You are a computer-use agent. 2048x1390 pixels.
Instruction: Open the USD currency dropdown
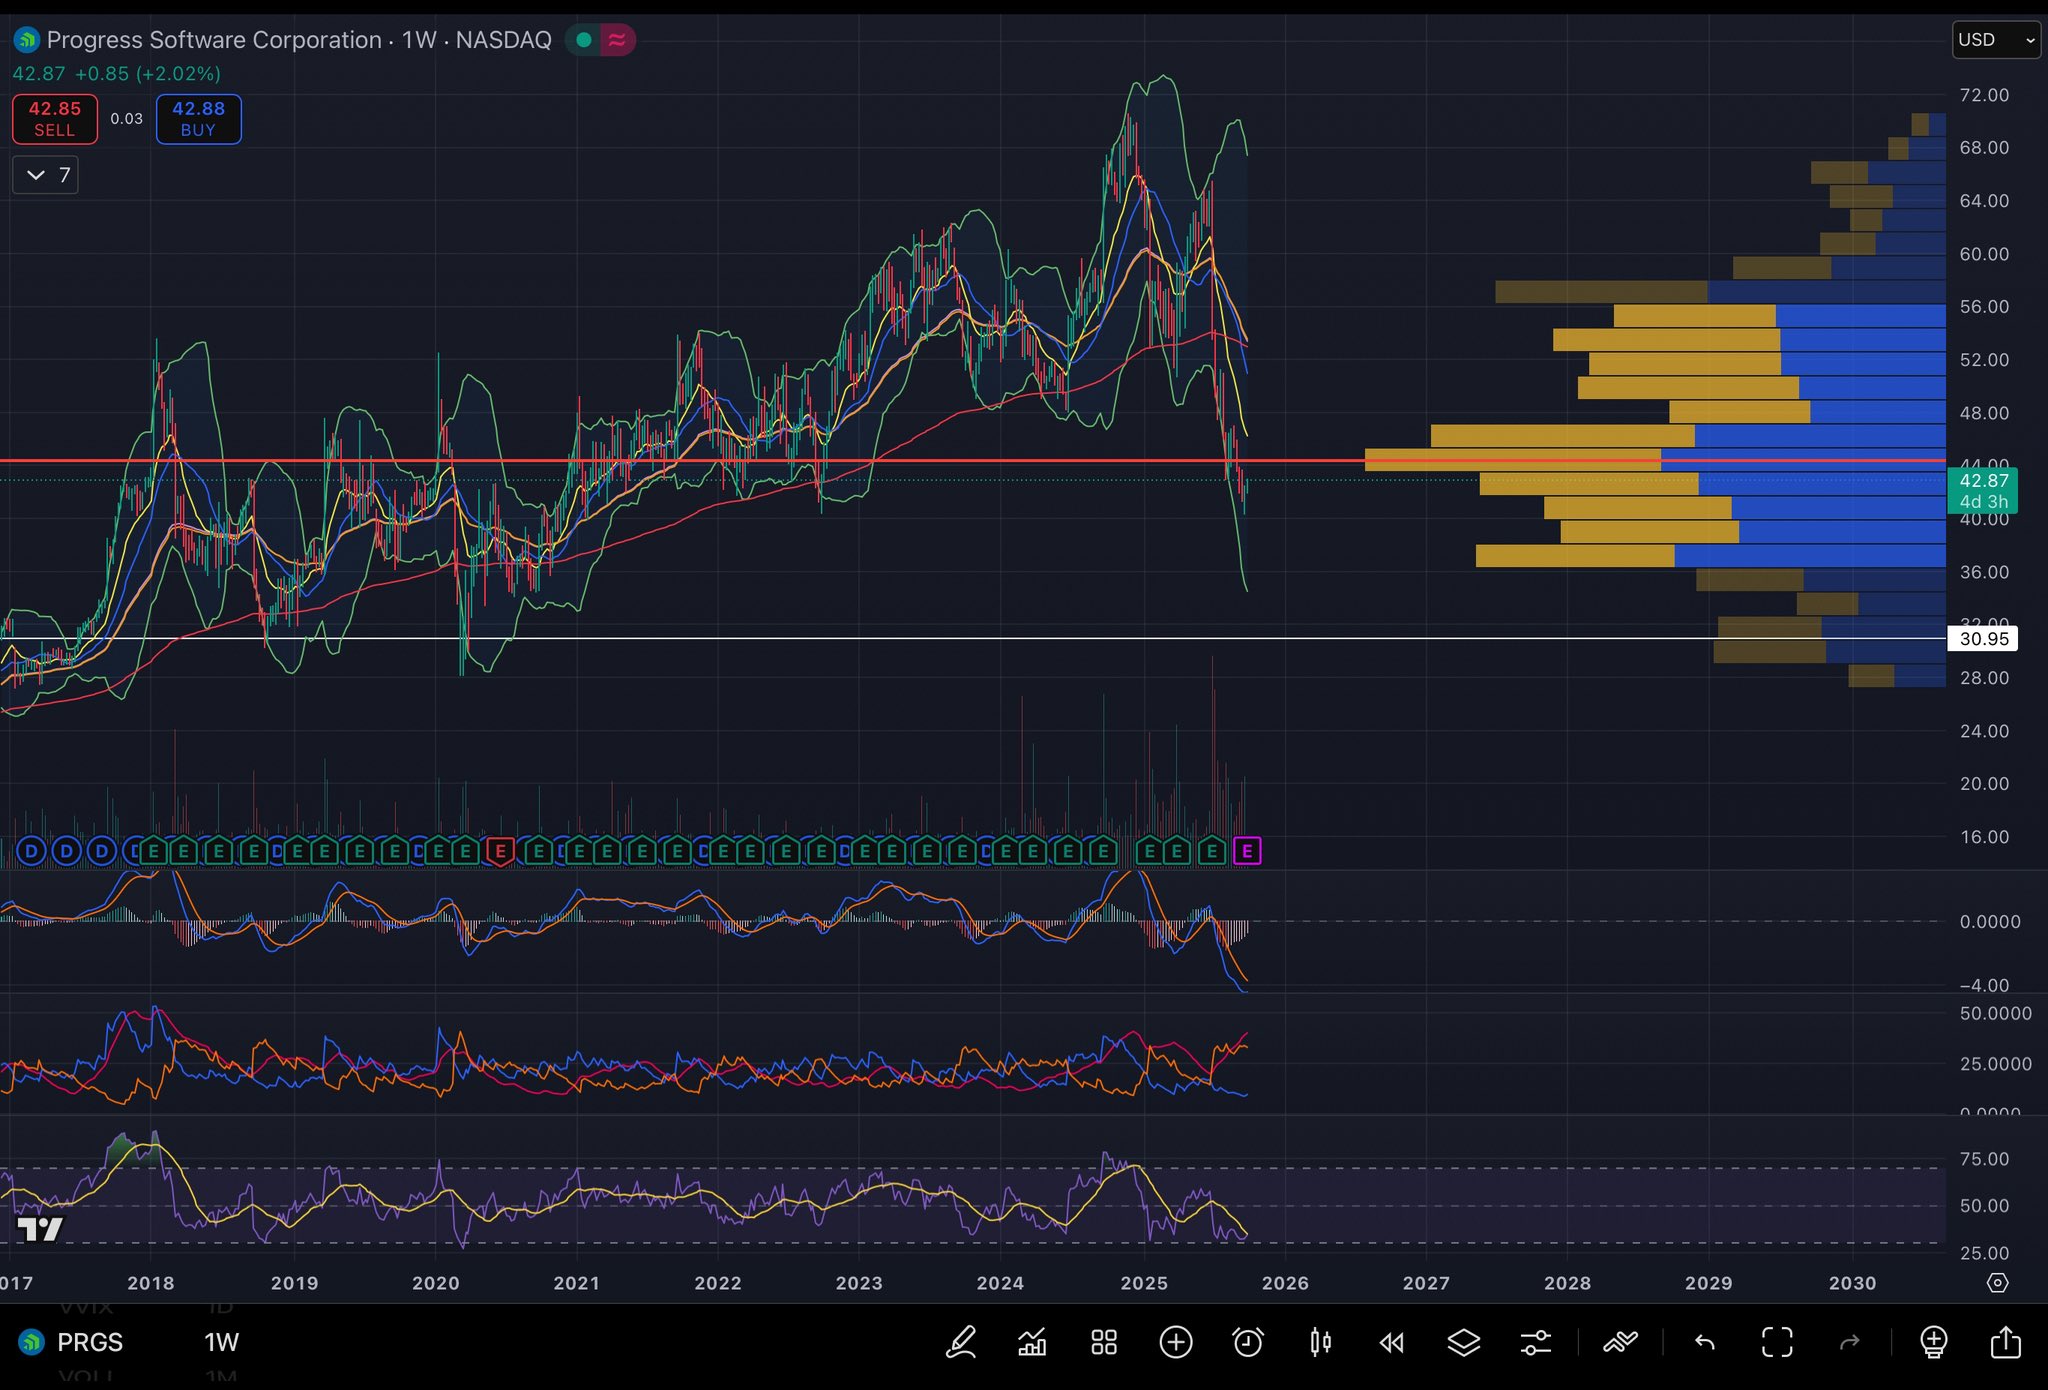point(1995,40)
